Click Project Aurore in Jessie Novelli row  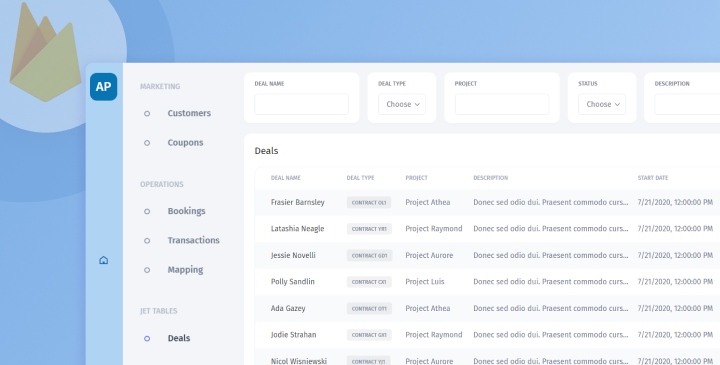pyautogui.click(x=429, y=255)
